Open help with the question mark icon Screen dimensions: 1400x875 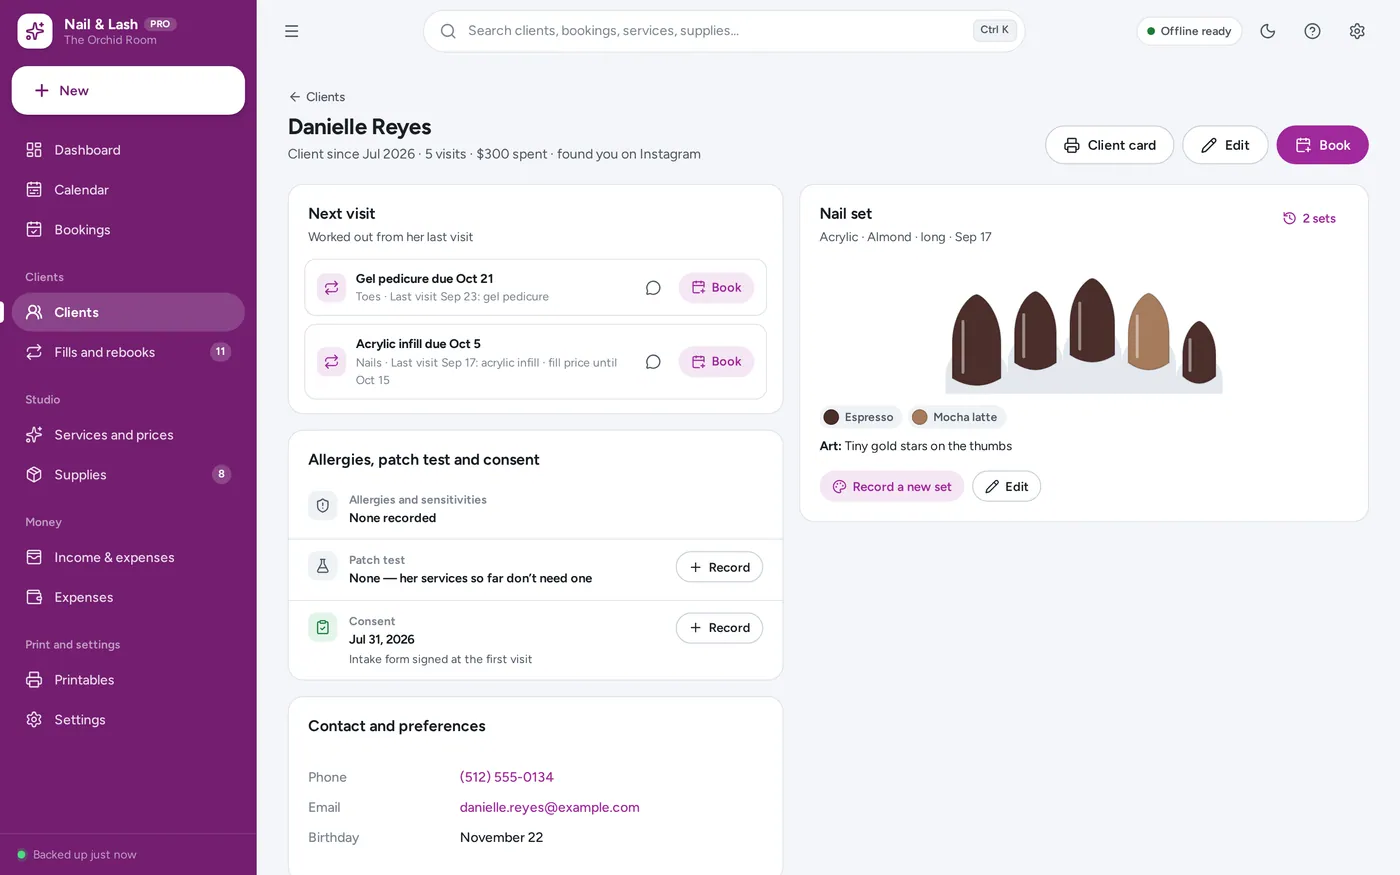click(1312, 31)
